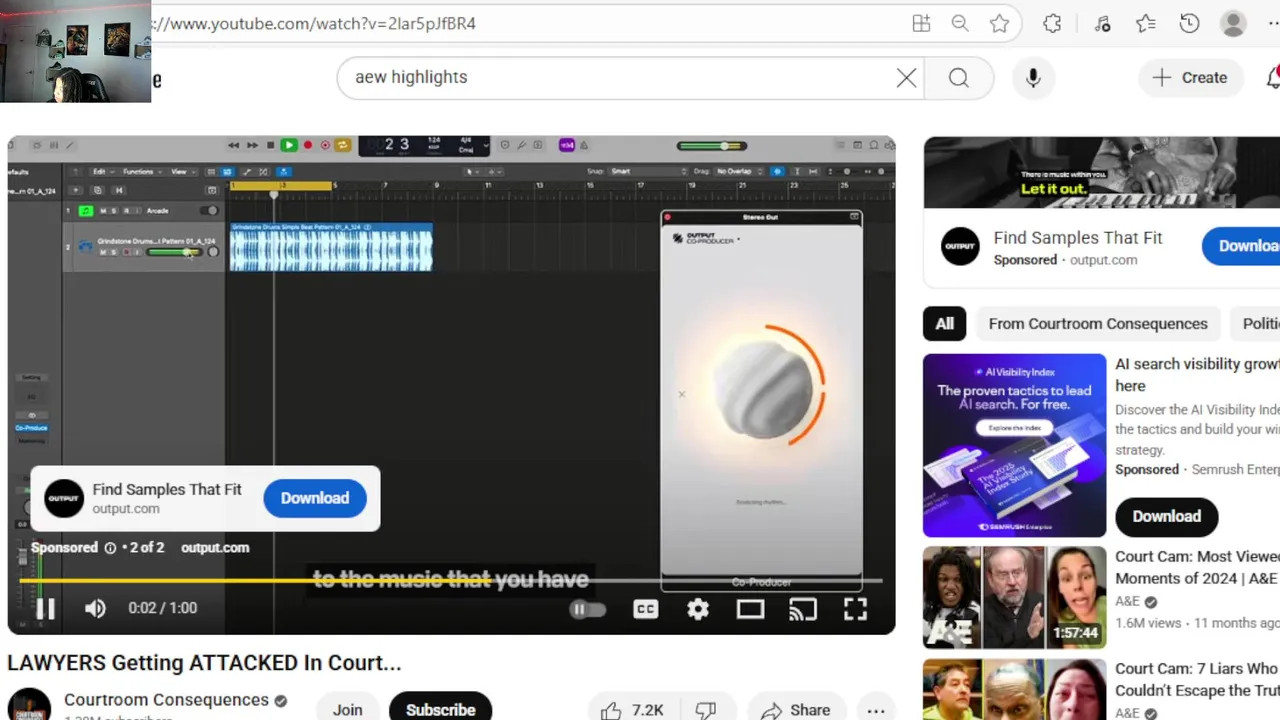Toggle closed captions with the CC button
Viewport: 1280px width, 720px height.
point(646,609)
